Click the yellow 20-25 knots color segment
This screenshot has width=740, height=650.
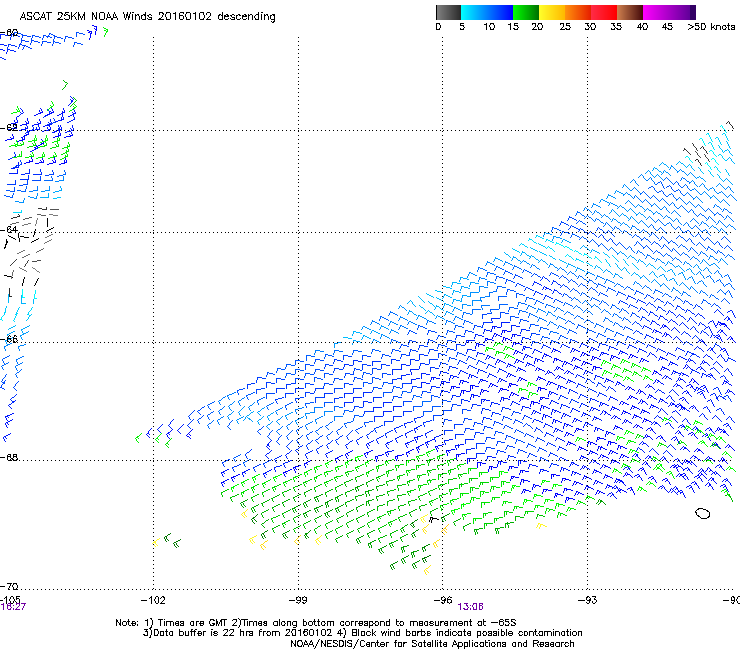tap(552, 12)
